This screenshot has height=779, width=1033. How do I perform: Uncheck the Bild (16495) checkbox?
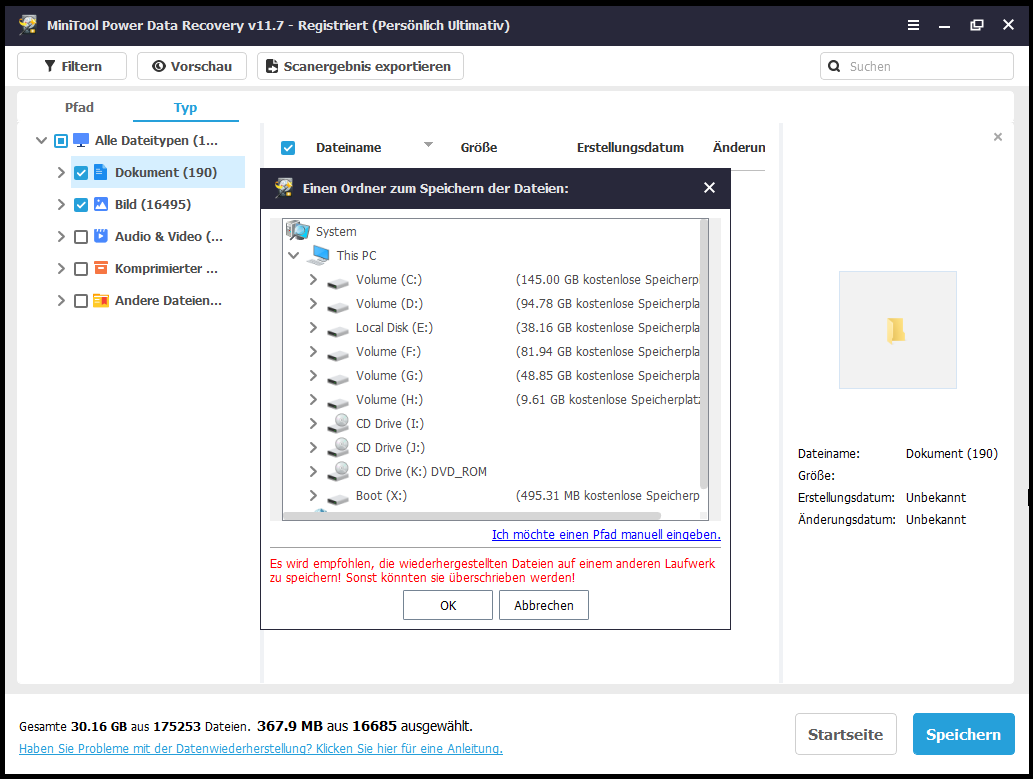tap(81, 204)
